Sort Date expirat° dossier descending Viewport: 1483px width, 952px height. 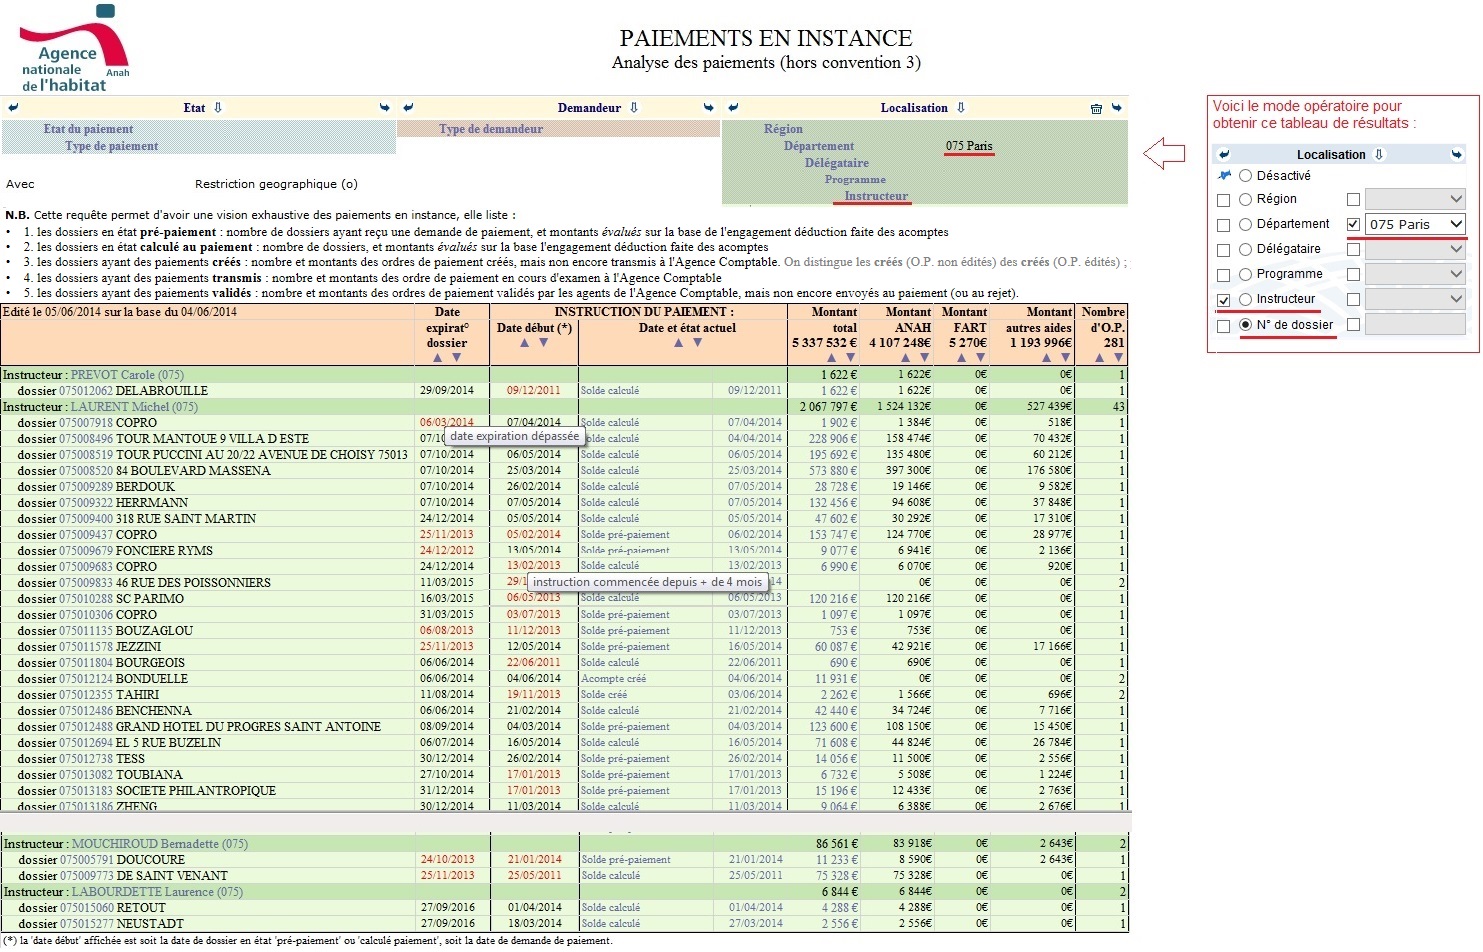click(x=457, y=358)
